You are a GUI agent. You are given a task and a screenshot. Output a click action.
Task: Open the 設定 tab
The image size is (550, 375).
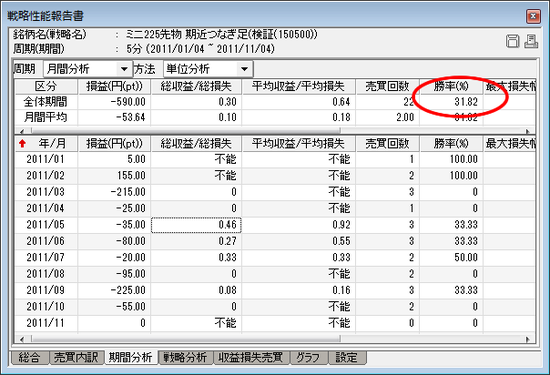pyautogui.click(x=347, y=357)
